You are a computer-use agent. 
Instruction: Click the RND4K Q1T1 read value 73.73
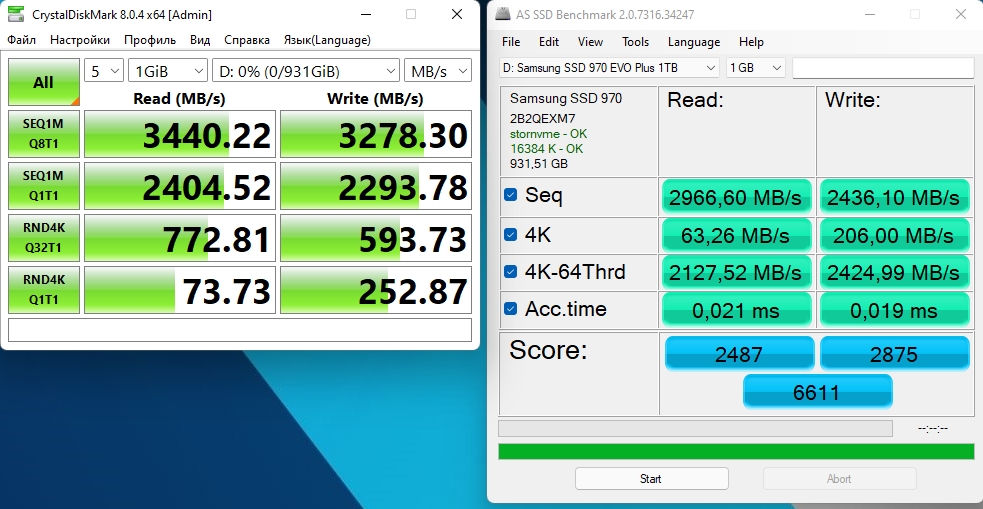point(180,290)
